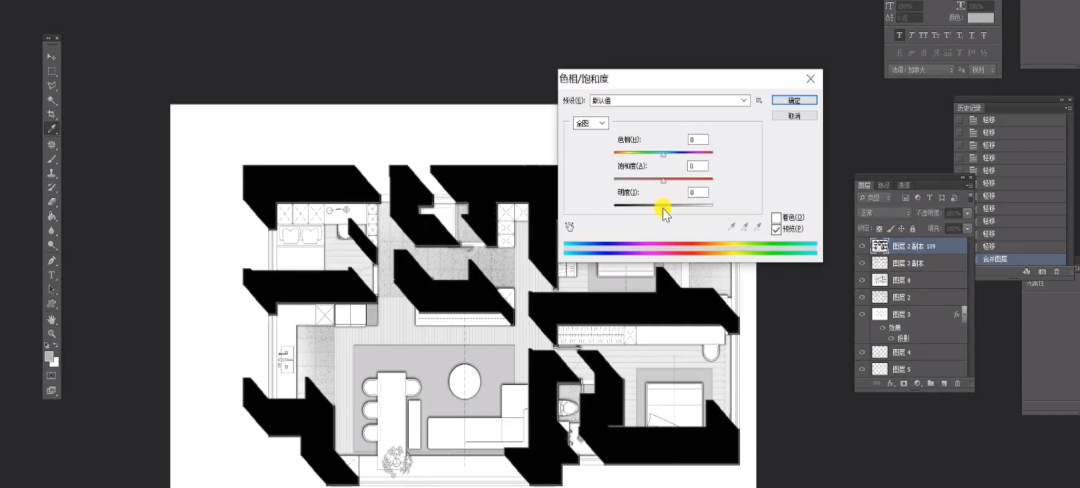Viewport: 1080px width, 488px height.
Task: Select the Healing Brush tool
Action: (x=52, y=145)
